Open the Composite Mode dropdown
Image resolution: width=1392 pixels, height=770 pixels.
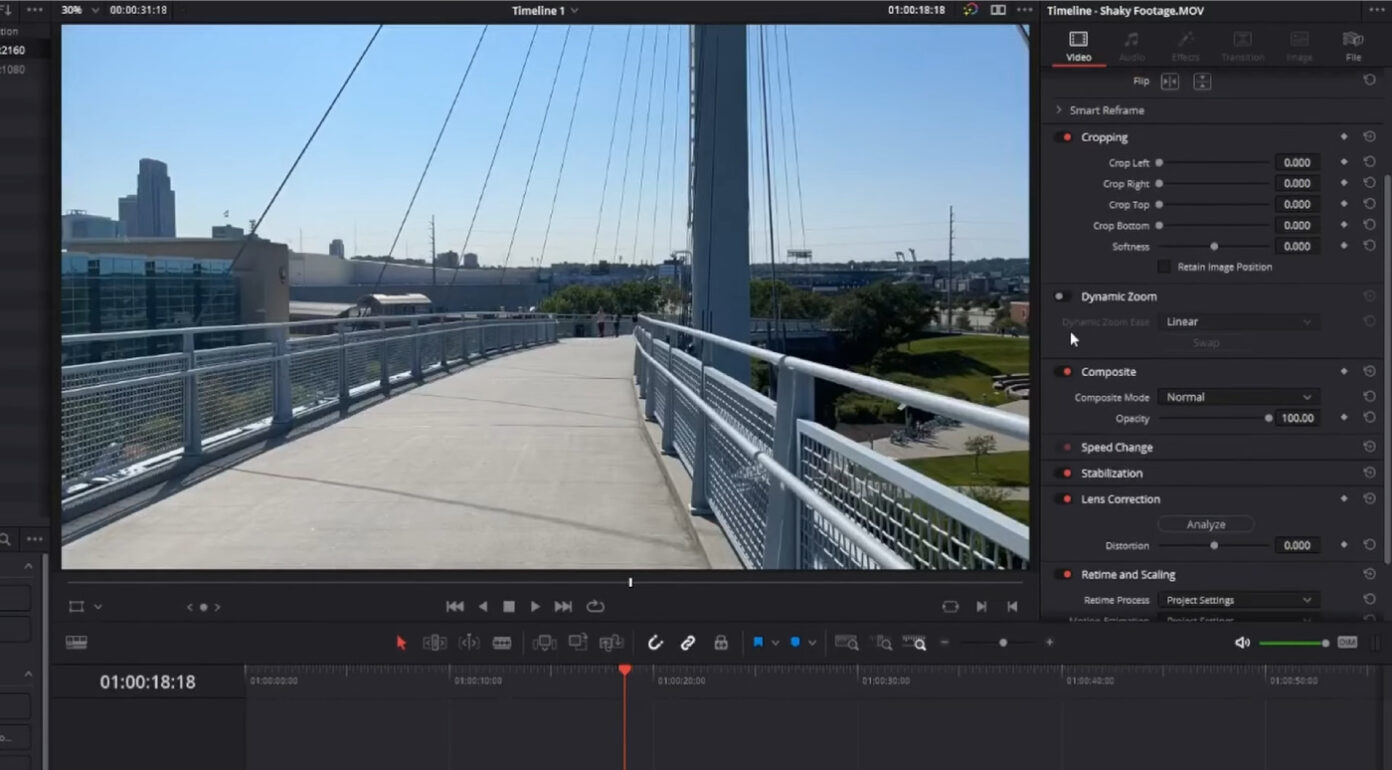(1238, 396)
